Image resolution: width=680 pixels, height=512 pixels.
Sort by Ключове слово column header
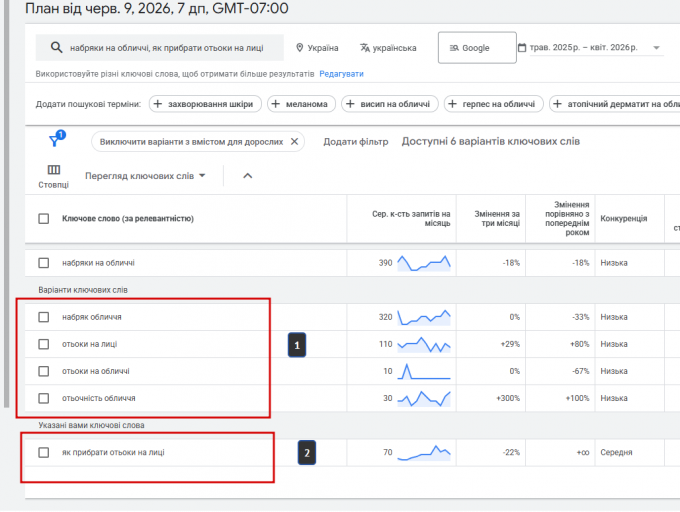pyautogui.click(x=128, y=218)
